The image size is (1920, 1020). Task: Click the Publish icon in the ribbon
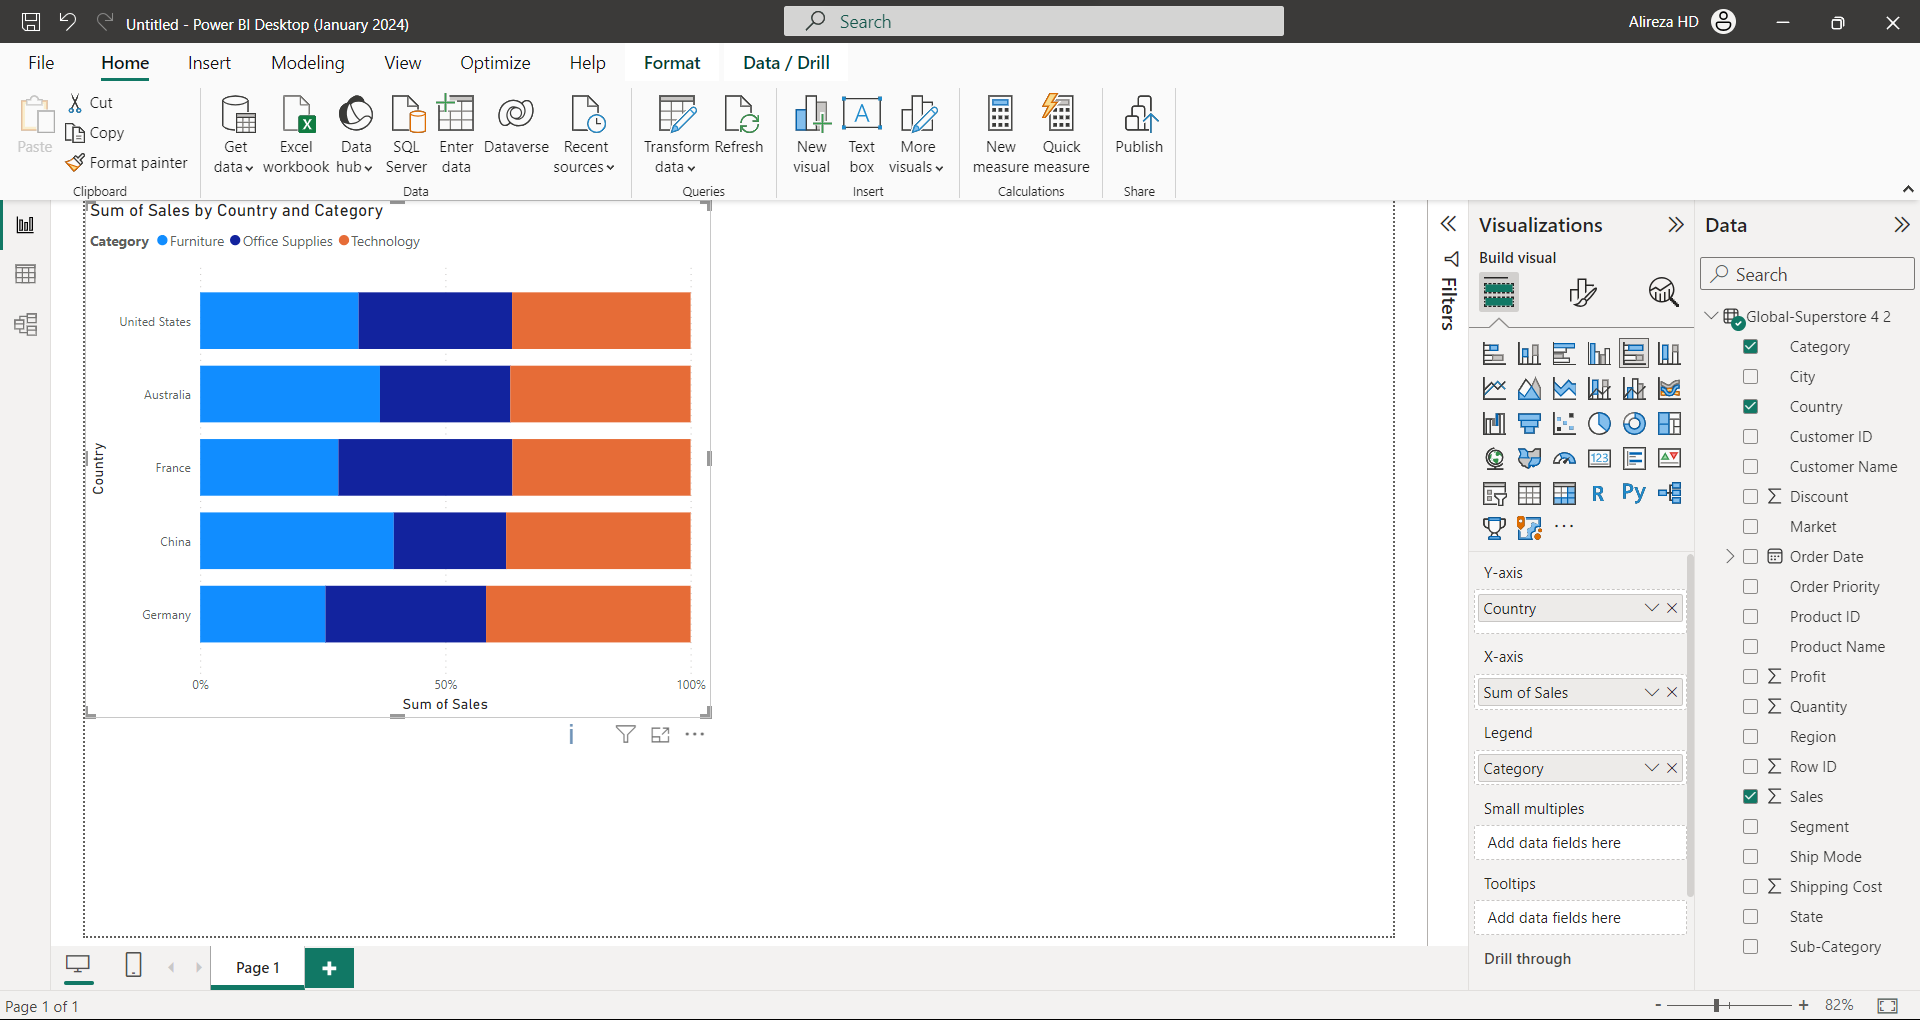tap(1138, 131)
